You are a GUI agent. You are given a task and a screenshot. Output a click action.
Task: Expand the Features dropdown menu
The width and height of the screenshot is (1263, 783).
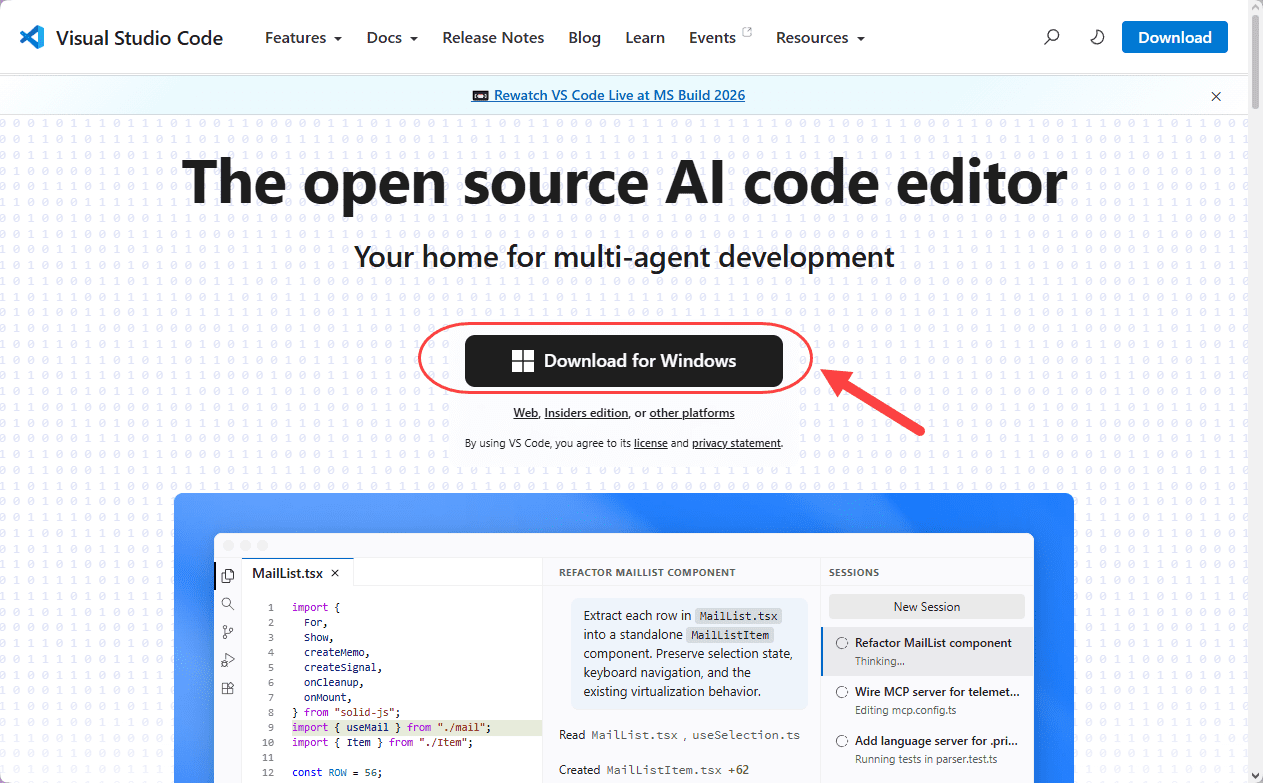click(x=303, y=38)
